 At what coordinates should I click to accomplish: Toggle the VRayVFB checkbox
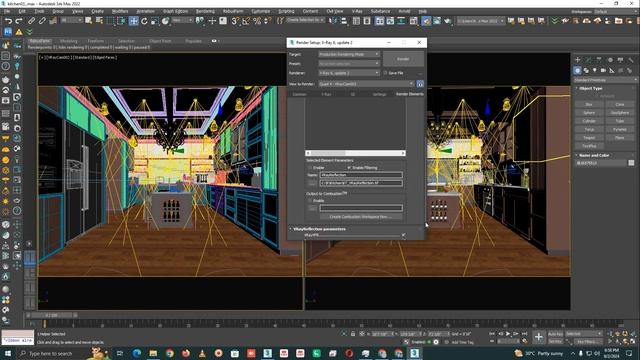point(403,235)
